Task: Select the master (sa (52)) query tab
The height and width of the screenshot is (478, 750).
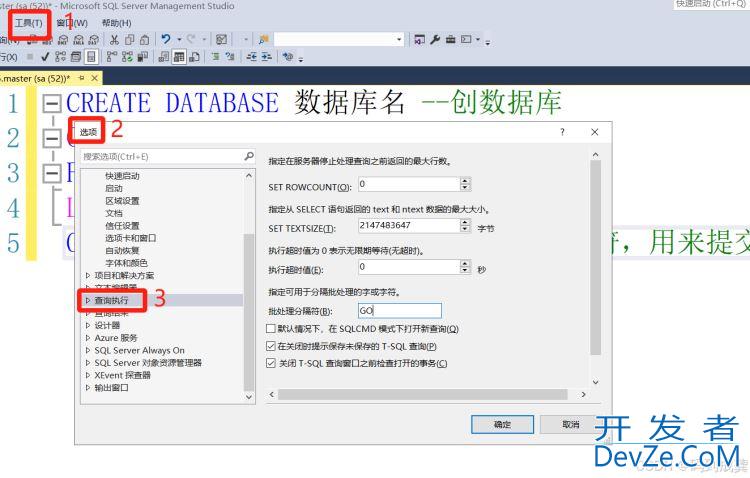Action: pos(36,78)
